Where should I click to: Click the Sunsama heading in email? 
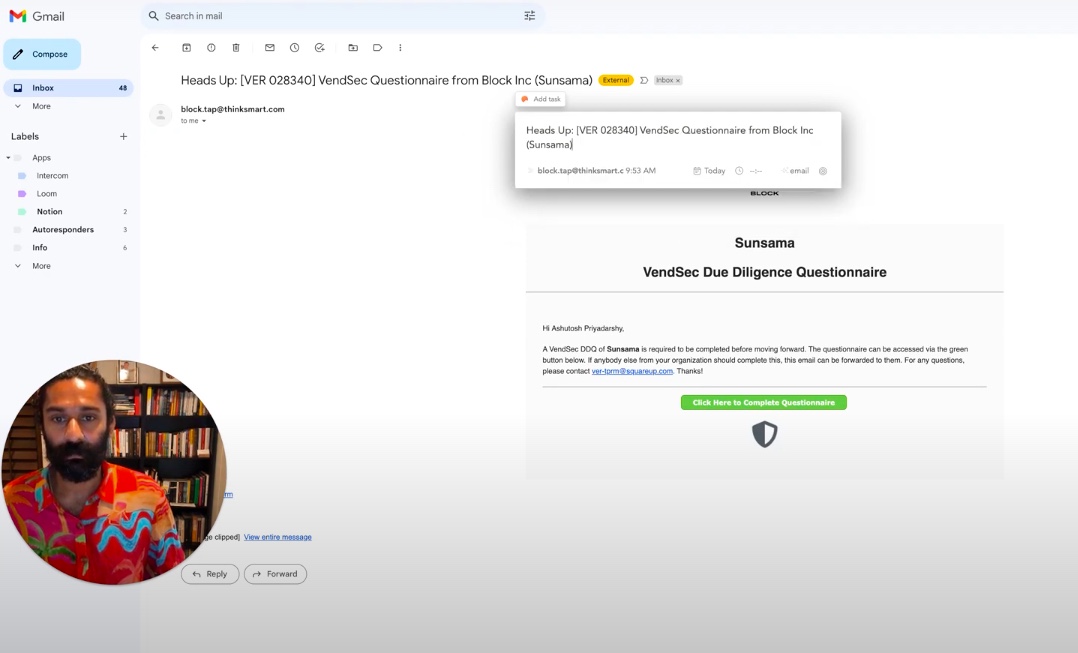[764, 243]
